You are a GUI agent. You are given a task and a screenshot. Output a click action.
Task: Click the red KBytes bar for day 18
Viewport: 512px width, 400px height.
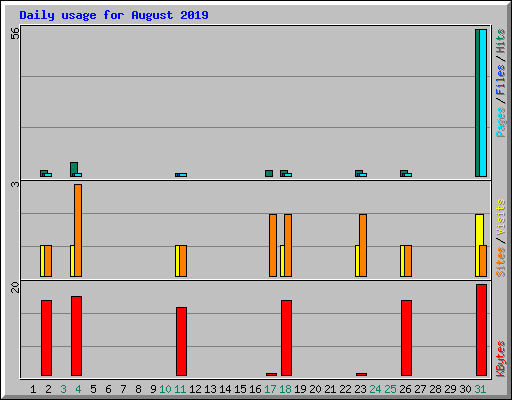pos(287,338)
